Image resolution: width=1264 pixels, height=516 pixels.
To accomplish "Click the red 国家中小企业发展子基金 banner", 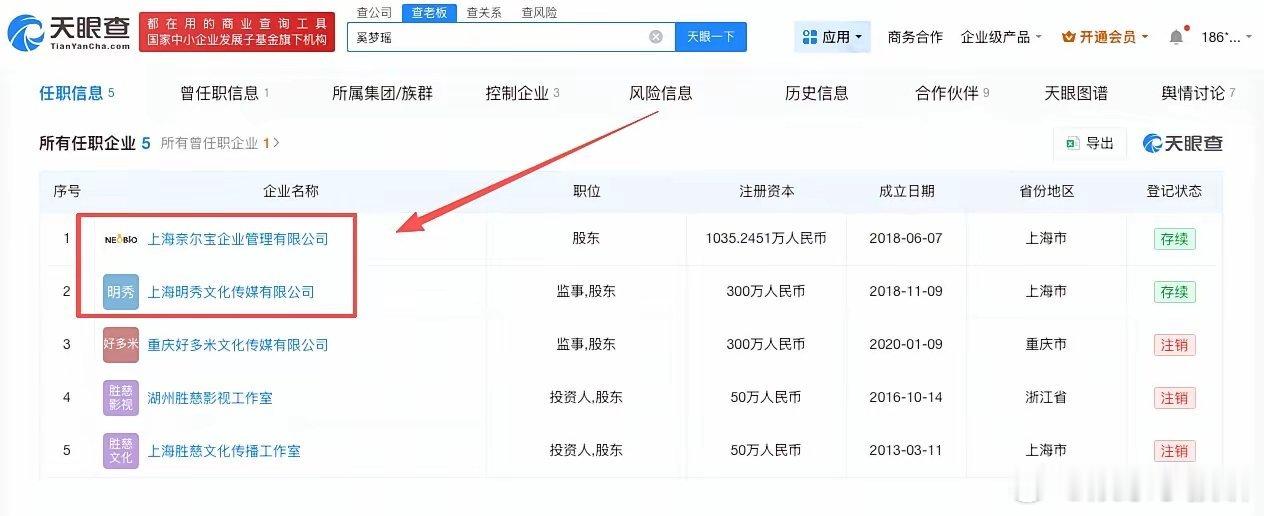I will (x=237, y=33).
